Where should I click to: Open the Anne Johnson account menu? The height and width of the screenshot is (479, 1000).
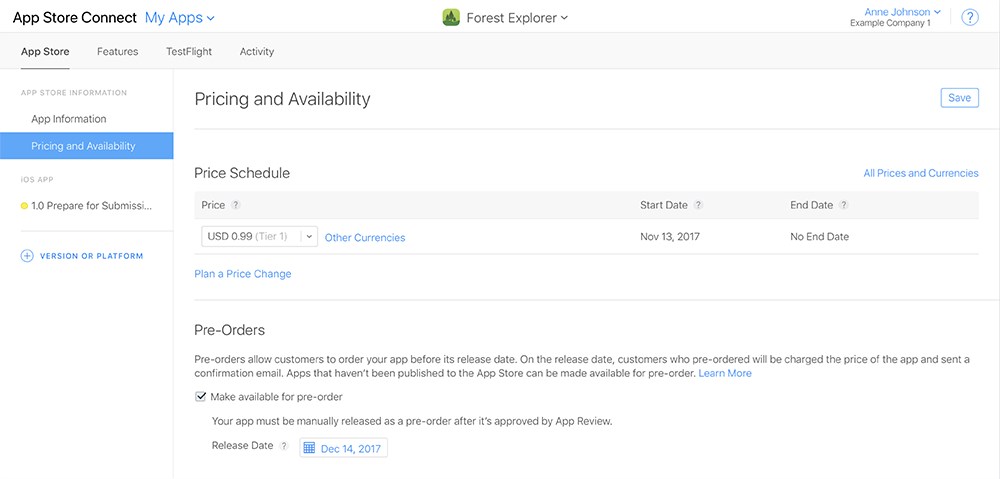click(x=902, y=12)
